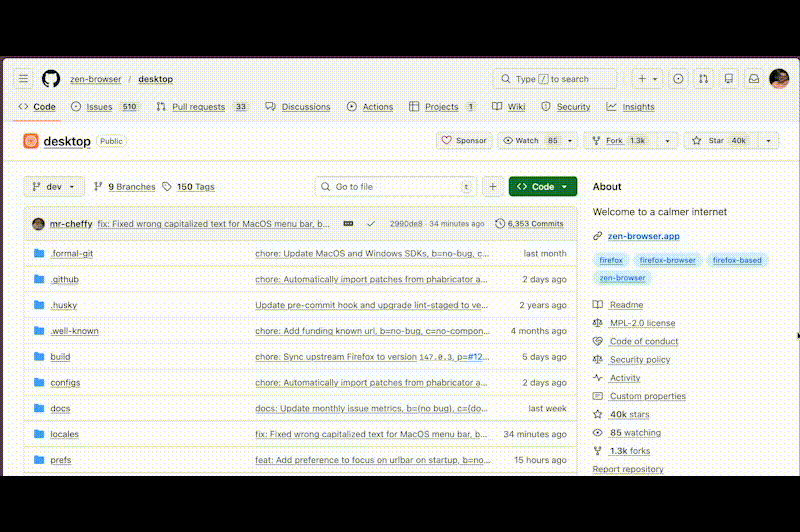Image resolution: width=800 pixels, height=532 pixels.
Task: Open the green Code dropdown button
Action: [x=543, y=187]
